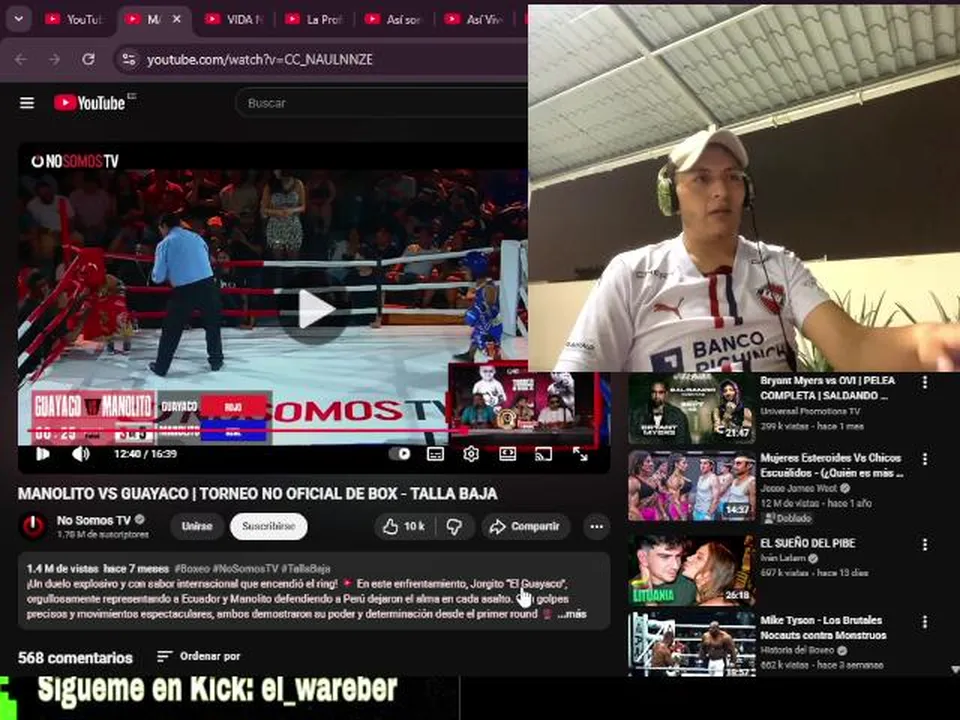Open the #NoSomosTV hashtag link
Viewport: 960px width, 720px height.
coord(246,569)
